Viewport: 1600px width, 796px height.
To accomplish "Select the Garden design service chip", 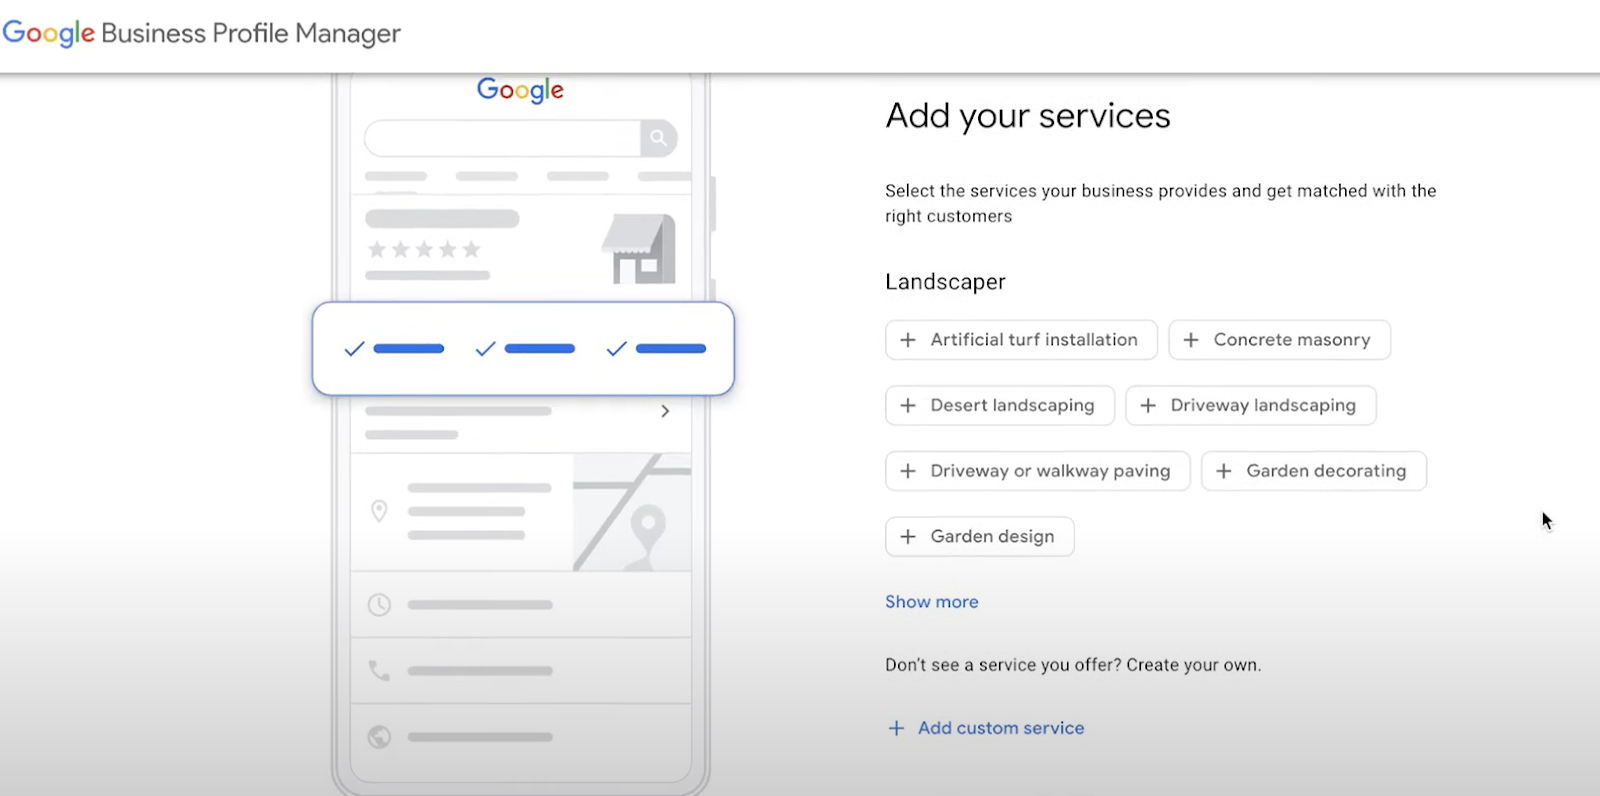I will click(980, 536).
